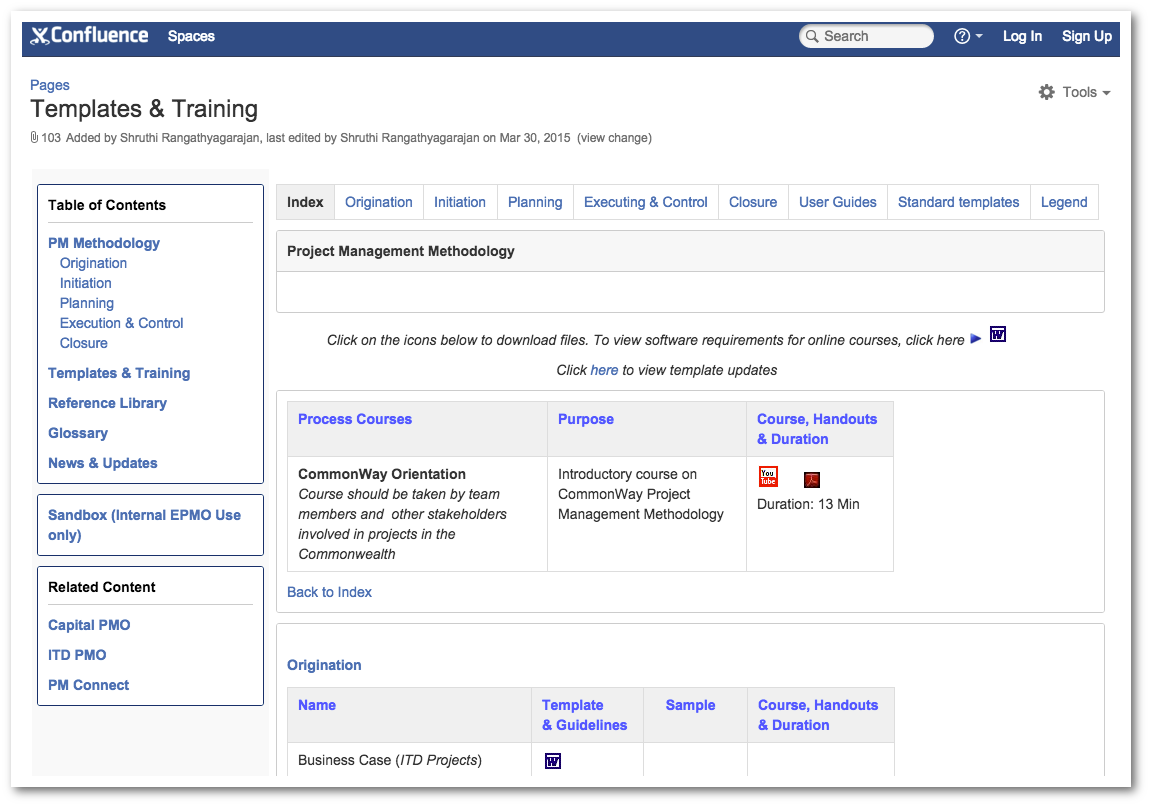This screenshot has height=806, width=1150.
Task: Open the Tools dropdown menu
Action: click(1074, 92)
